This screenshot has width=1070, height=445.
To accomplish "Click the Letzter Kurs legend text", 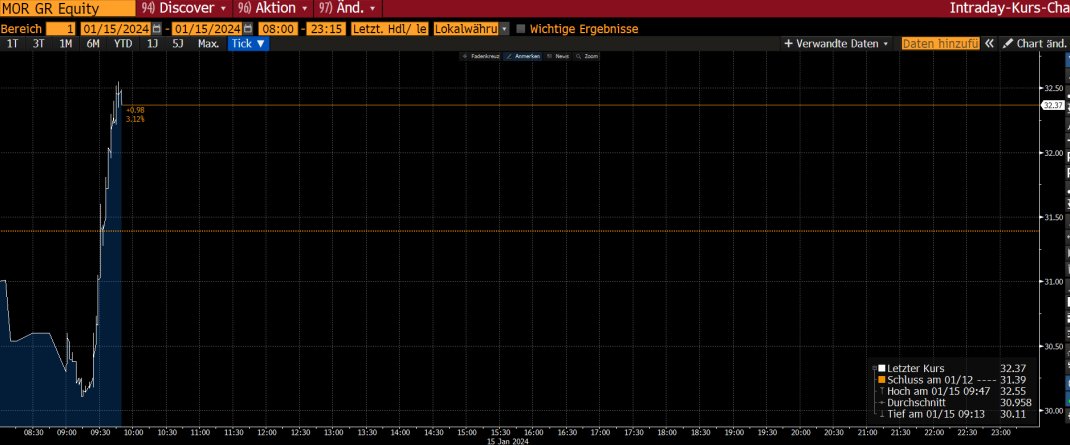I will (917, 369).
